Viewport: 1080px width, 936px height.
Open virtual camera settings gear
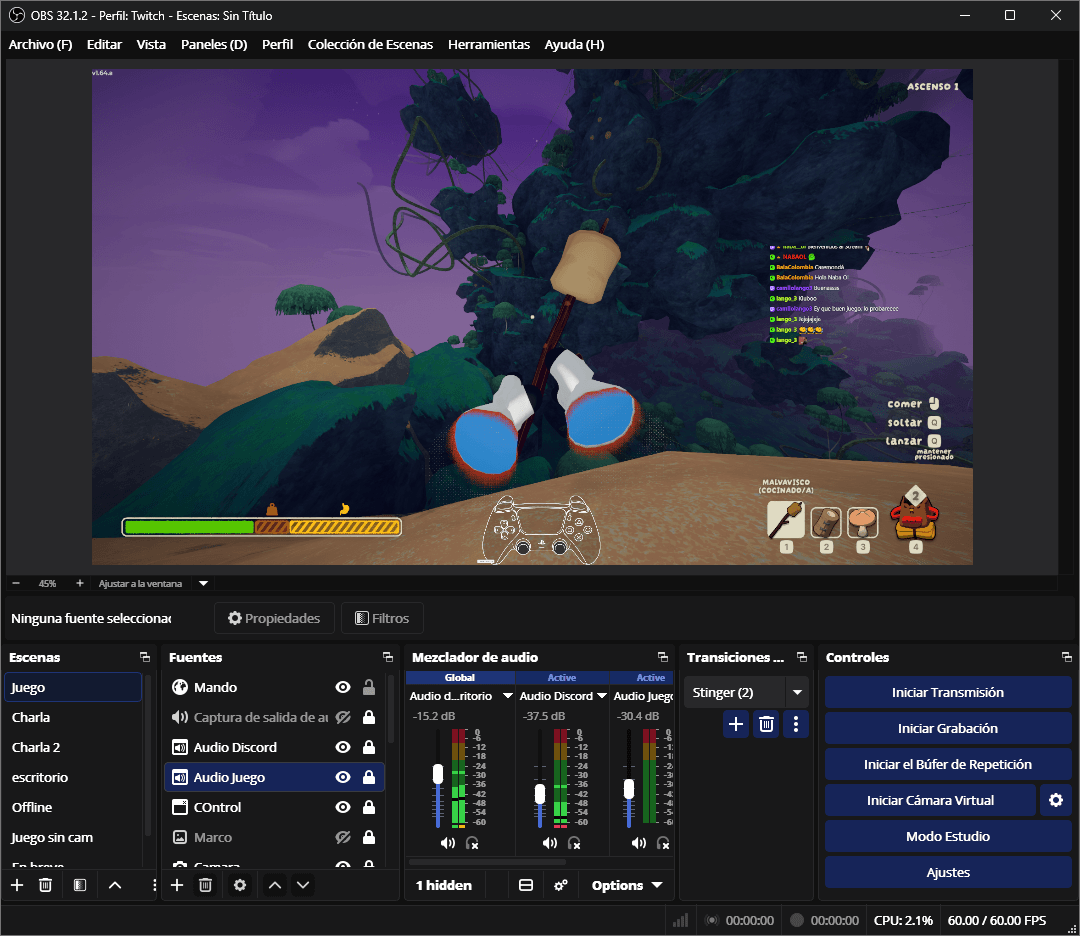[1056, 800]
